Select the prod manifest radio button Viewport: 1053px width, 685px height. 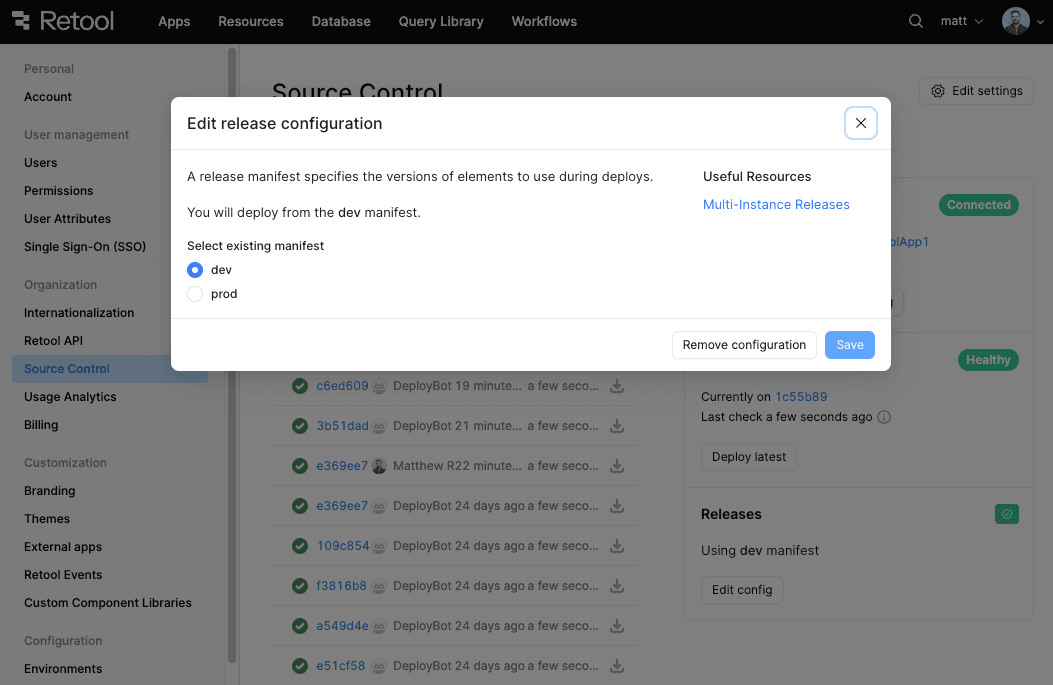click(195, 294)
